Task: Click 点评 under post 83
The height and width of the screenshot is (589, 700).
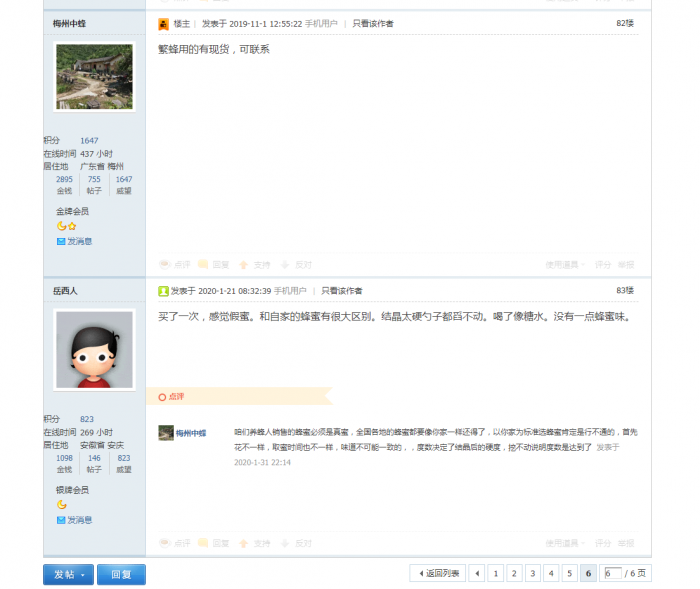Action: click(175, 543)
